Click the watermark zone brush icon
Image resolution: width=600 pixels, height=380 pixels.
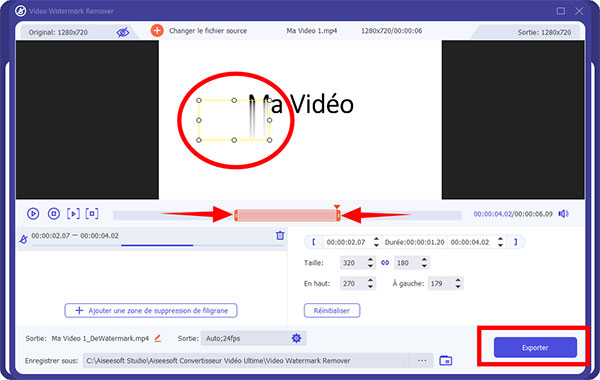pyautogui.click(x=23, y=240)
